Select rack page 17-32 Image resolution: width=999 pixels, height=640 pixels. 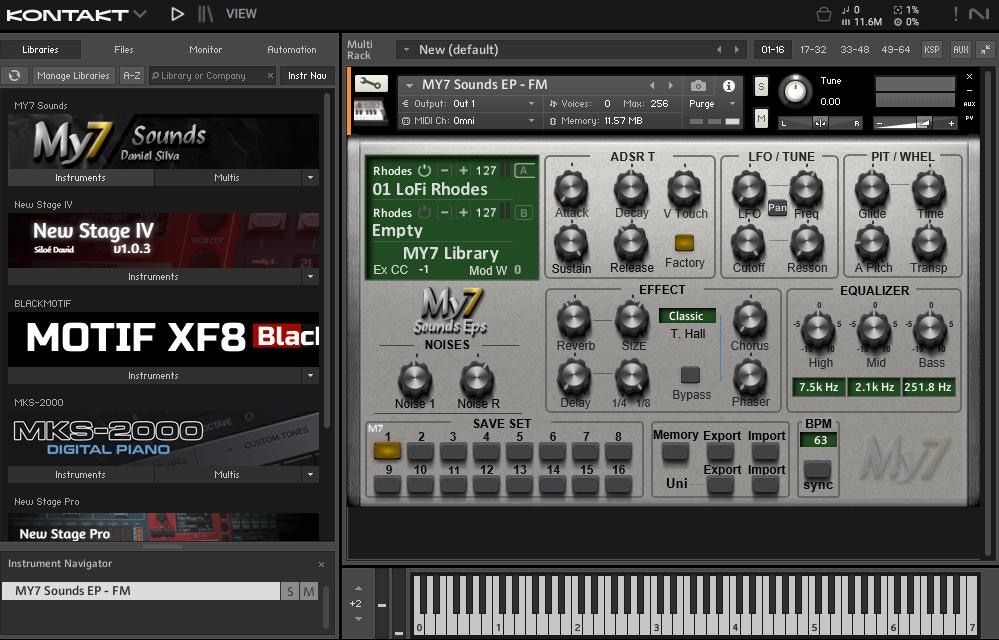click(x=813, y=50)
